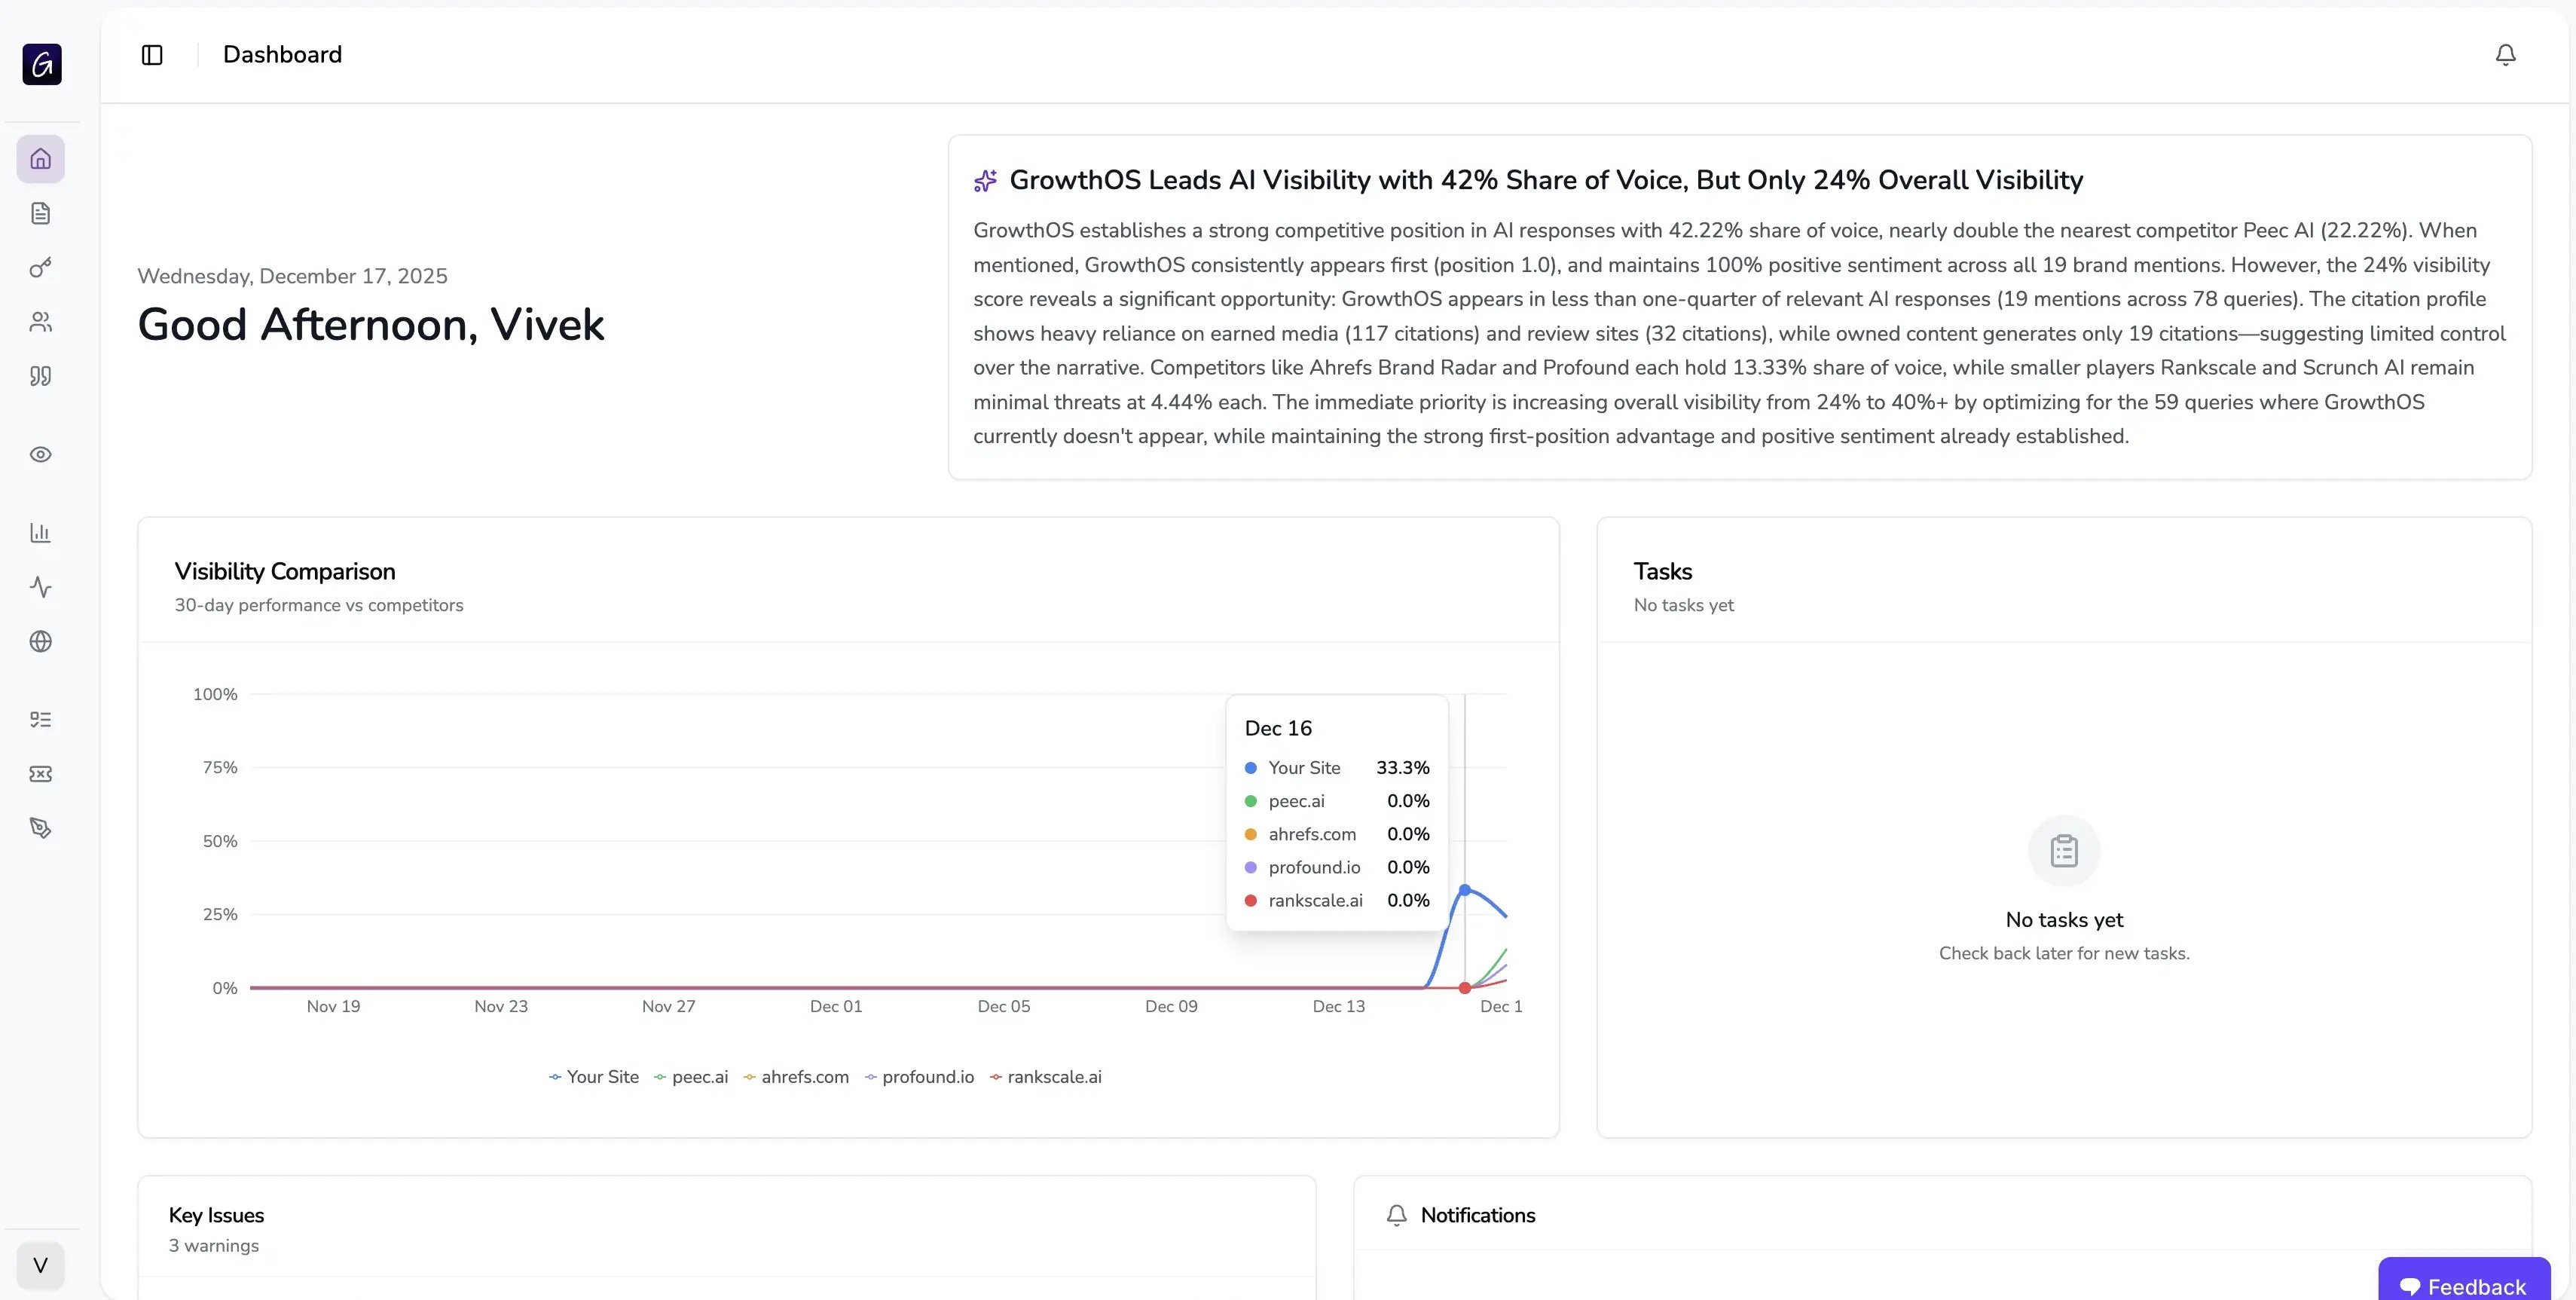
Task: Open user menu via V avatar
Action: (x=40, y=1265)
